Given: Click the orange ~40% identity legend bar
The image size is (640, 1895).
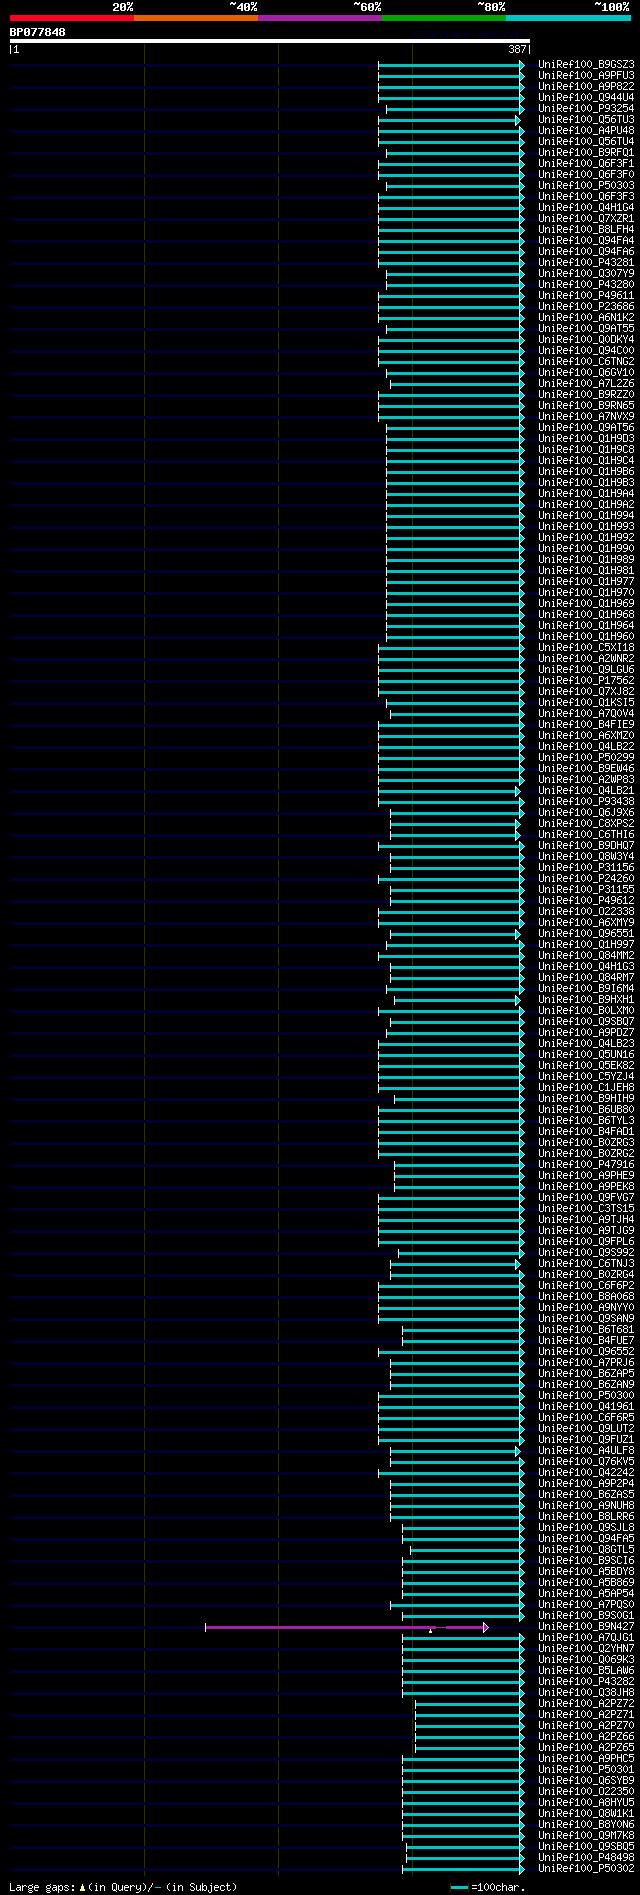Looking at the screenshot, I should [x=196, y=18].
